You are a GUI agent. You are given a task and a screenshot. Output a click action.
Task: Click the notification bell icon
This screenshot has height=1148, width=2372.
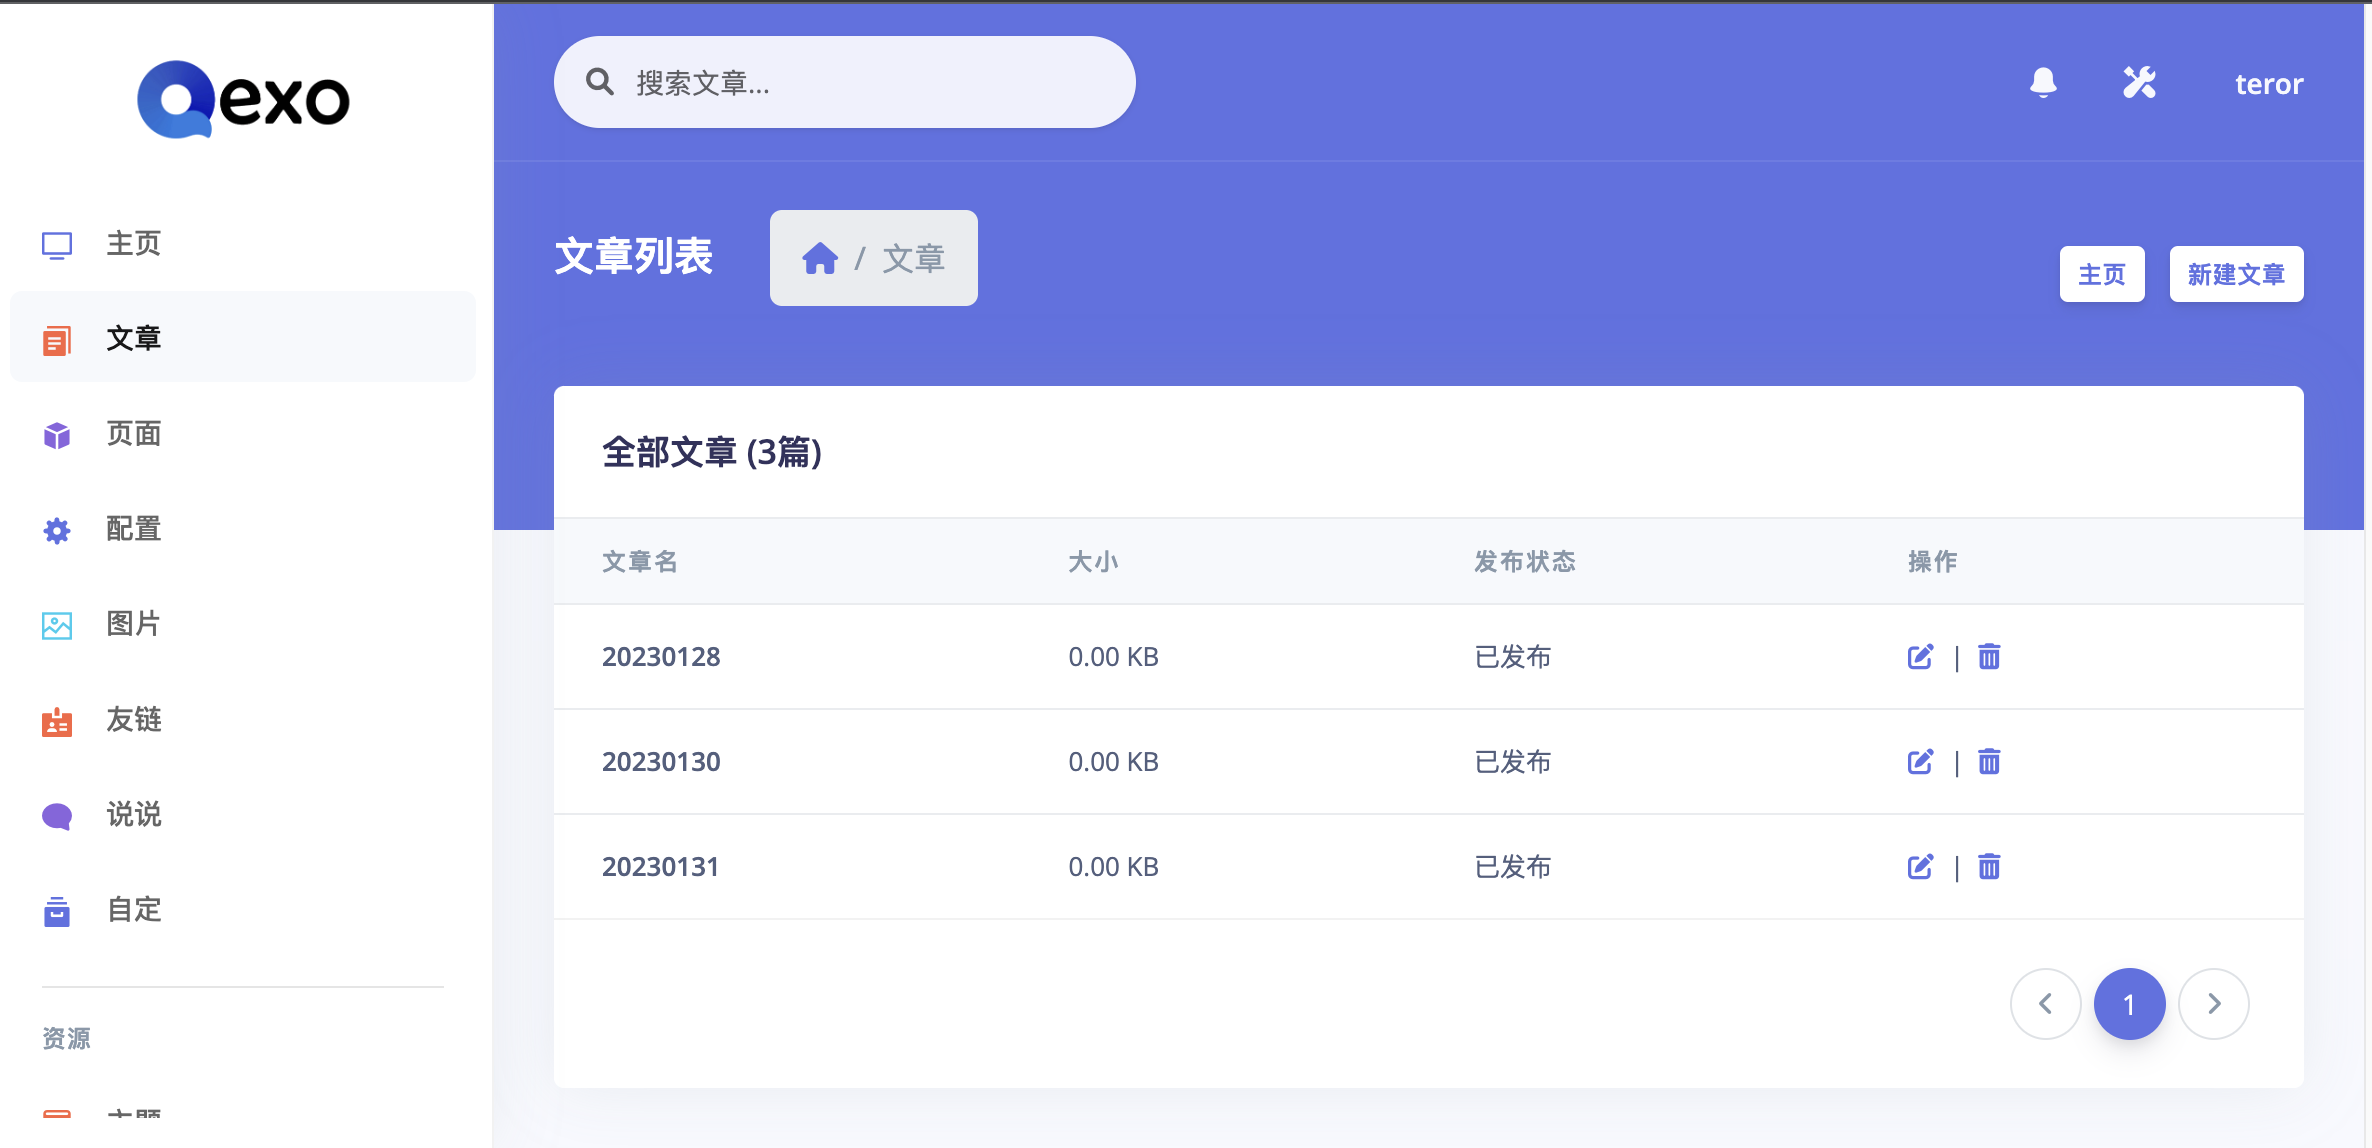pos(2044,83)
